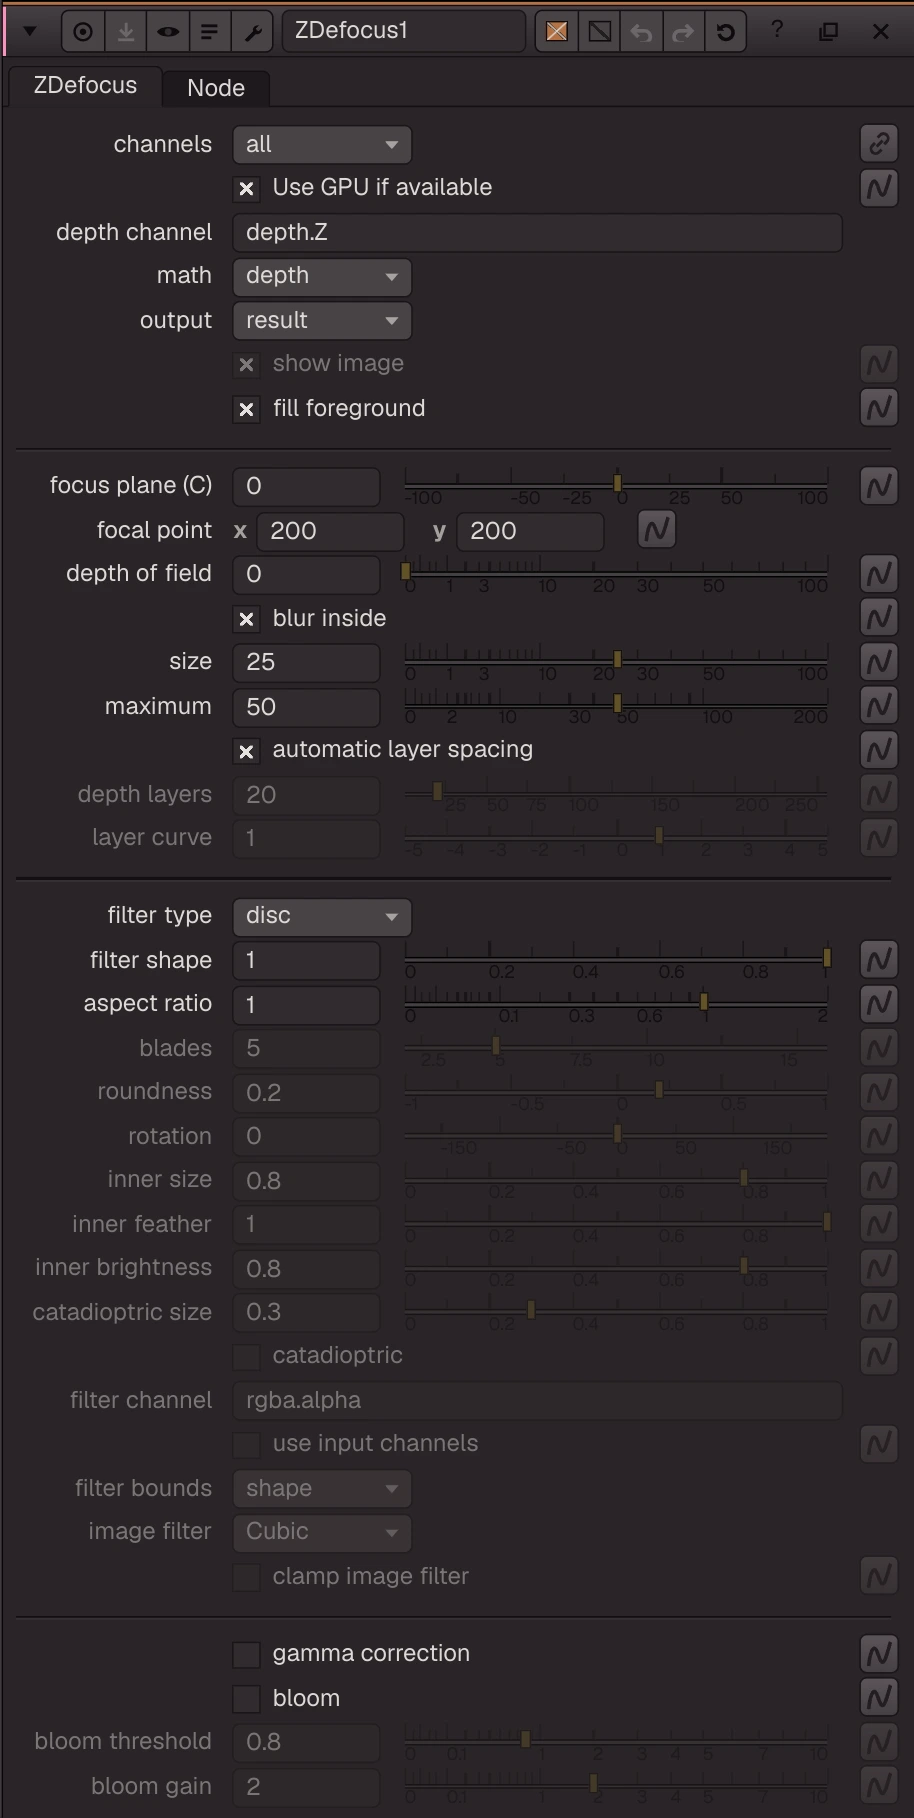
Task: Click the orange node color swatch icon
Action: (557, 32)
